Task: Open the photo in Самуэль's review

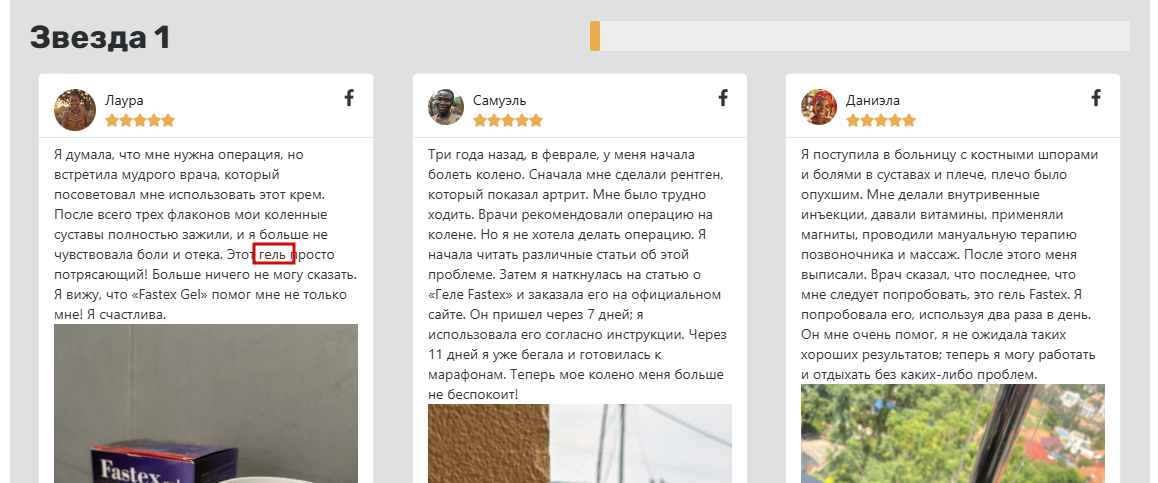Action: pyautogui.click(x=580, y=443)
